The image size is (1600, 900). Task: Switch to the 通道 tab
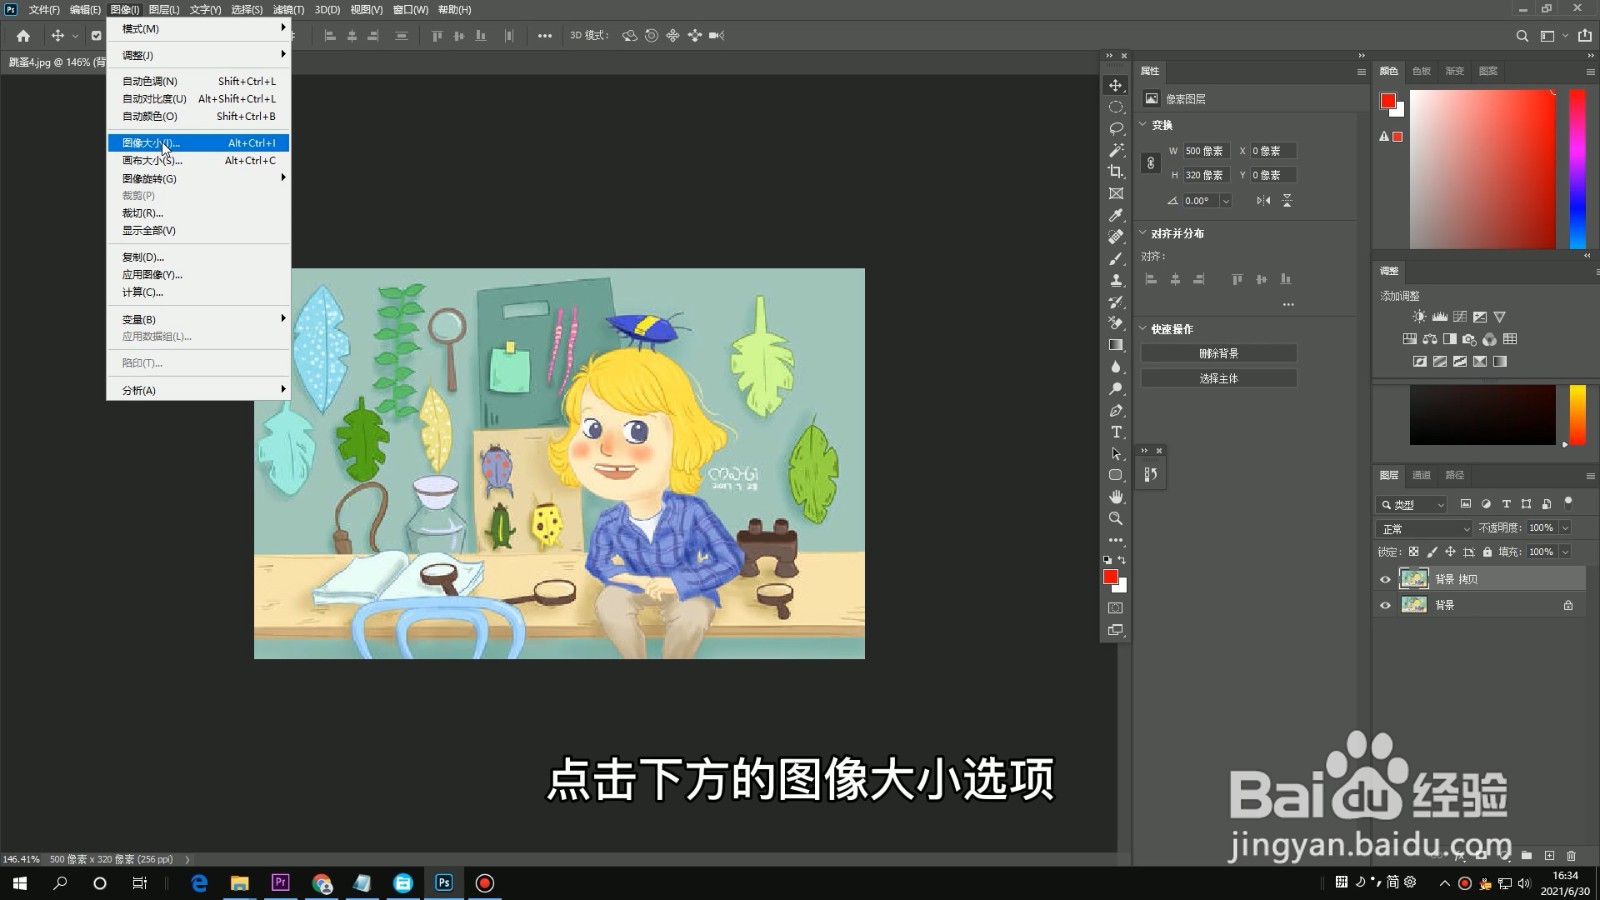1422,475
